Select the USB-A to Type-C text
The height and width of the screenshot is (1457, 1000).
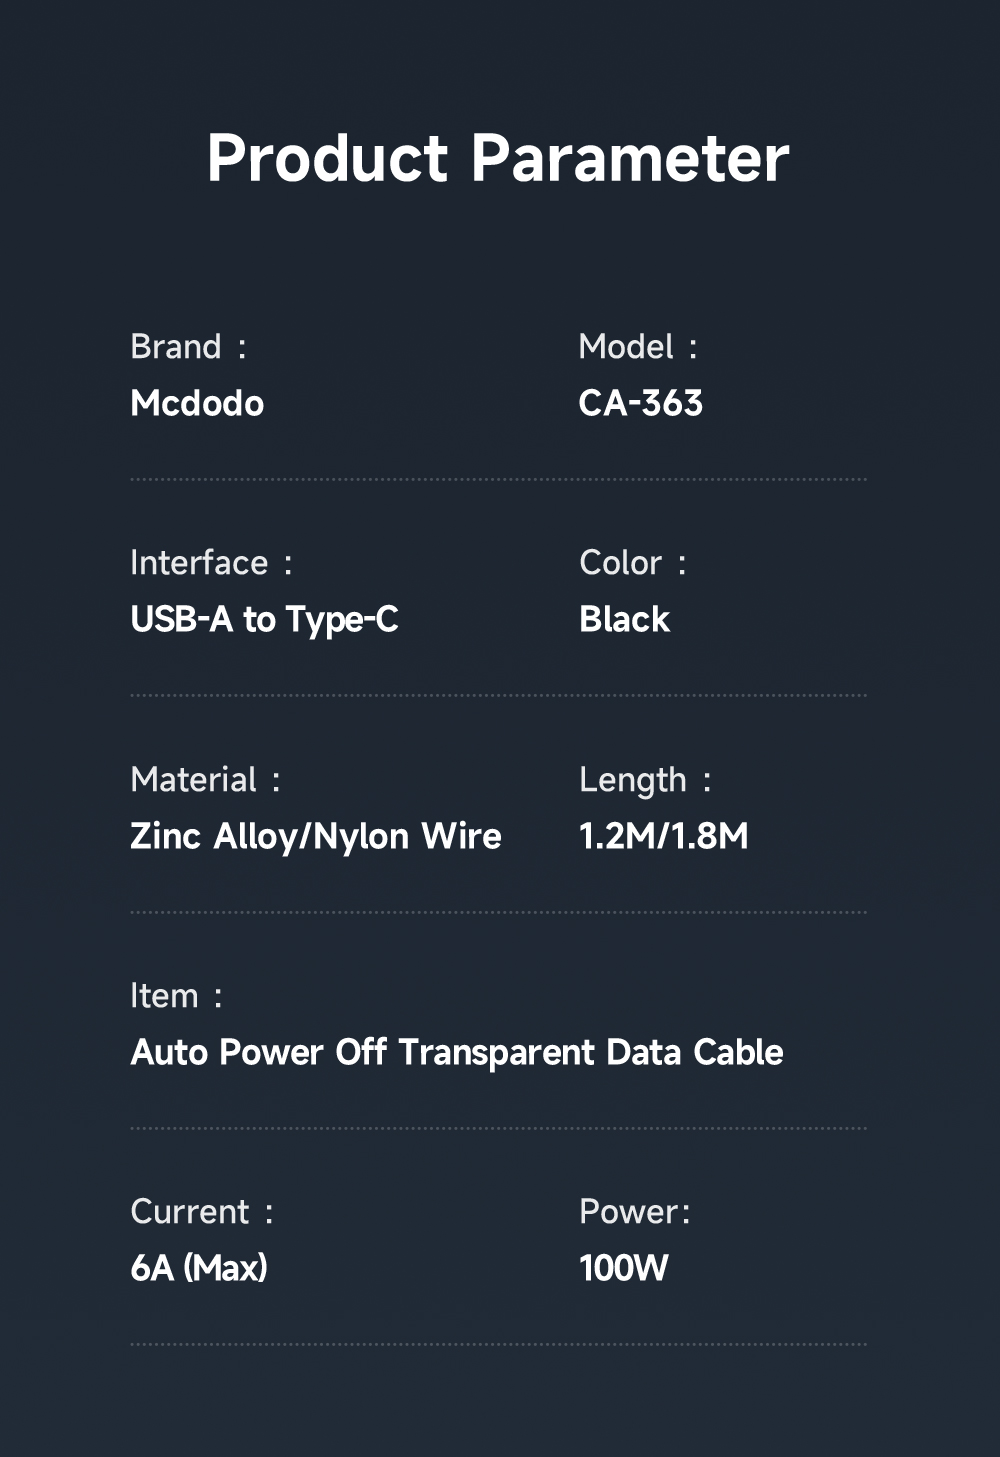coord(264,620)
